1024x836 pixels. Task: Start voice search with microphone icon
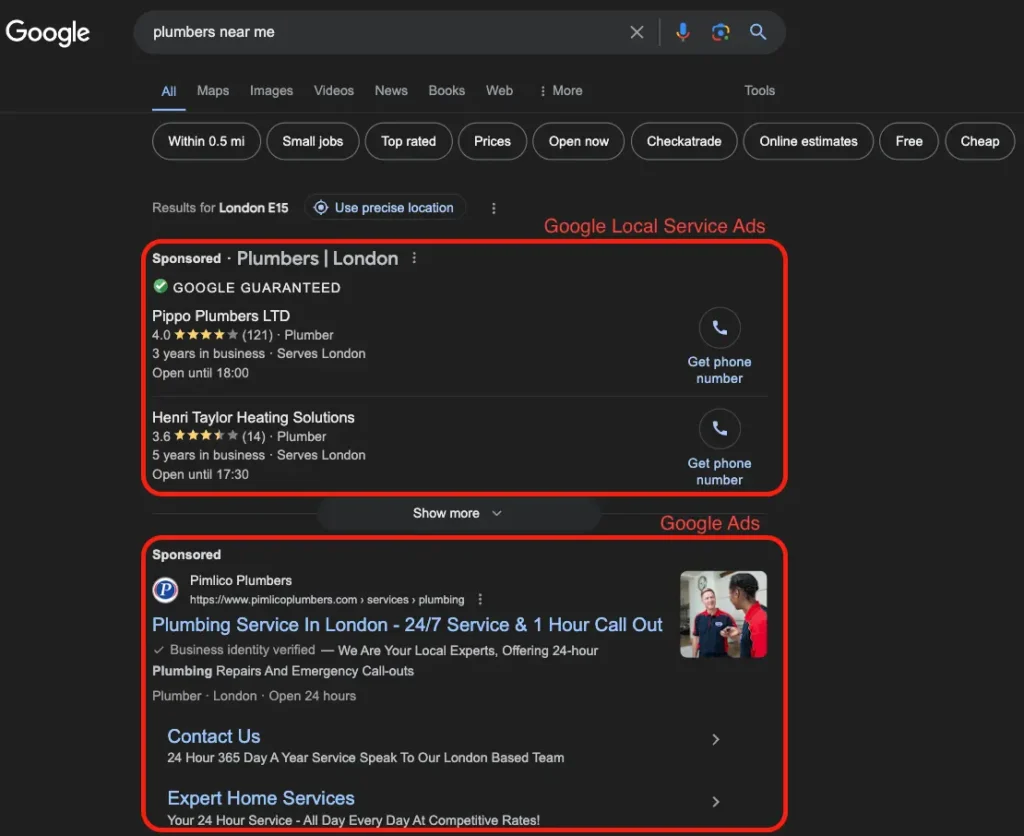[683, 32]
